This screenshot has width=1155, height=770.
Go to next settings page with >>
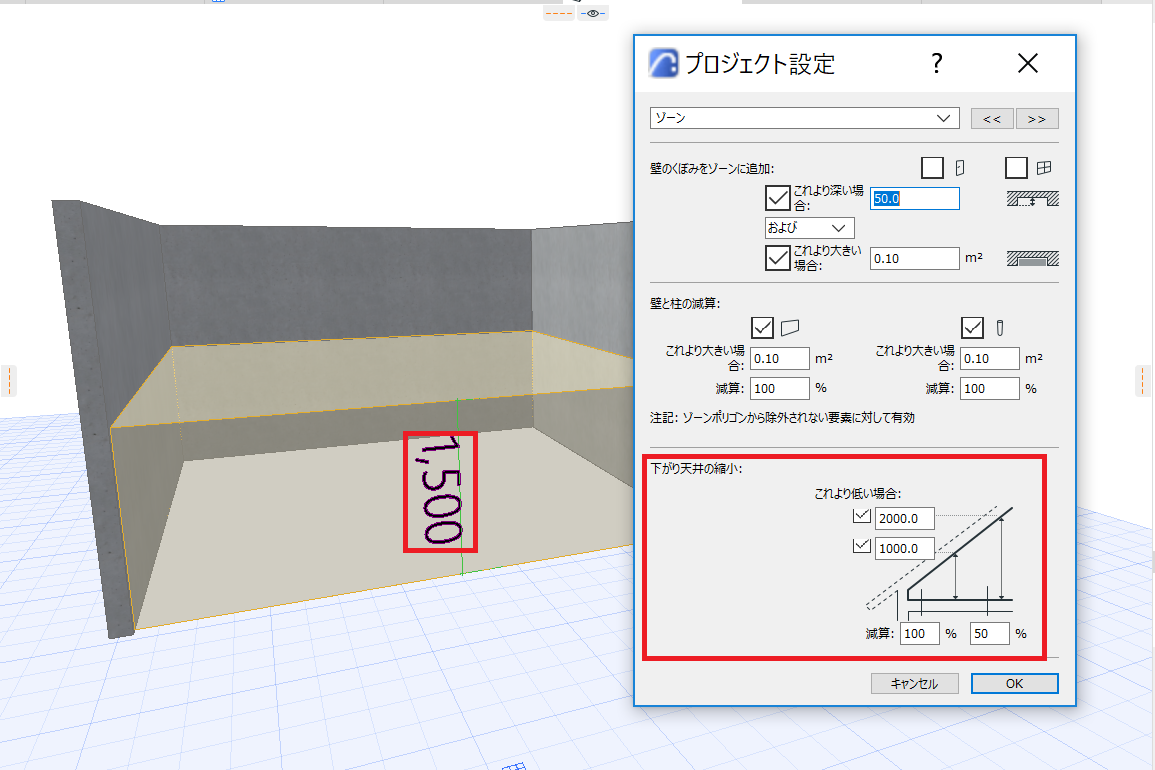[x=1037, y=119]
